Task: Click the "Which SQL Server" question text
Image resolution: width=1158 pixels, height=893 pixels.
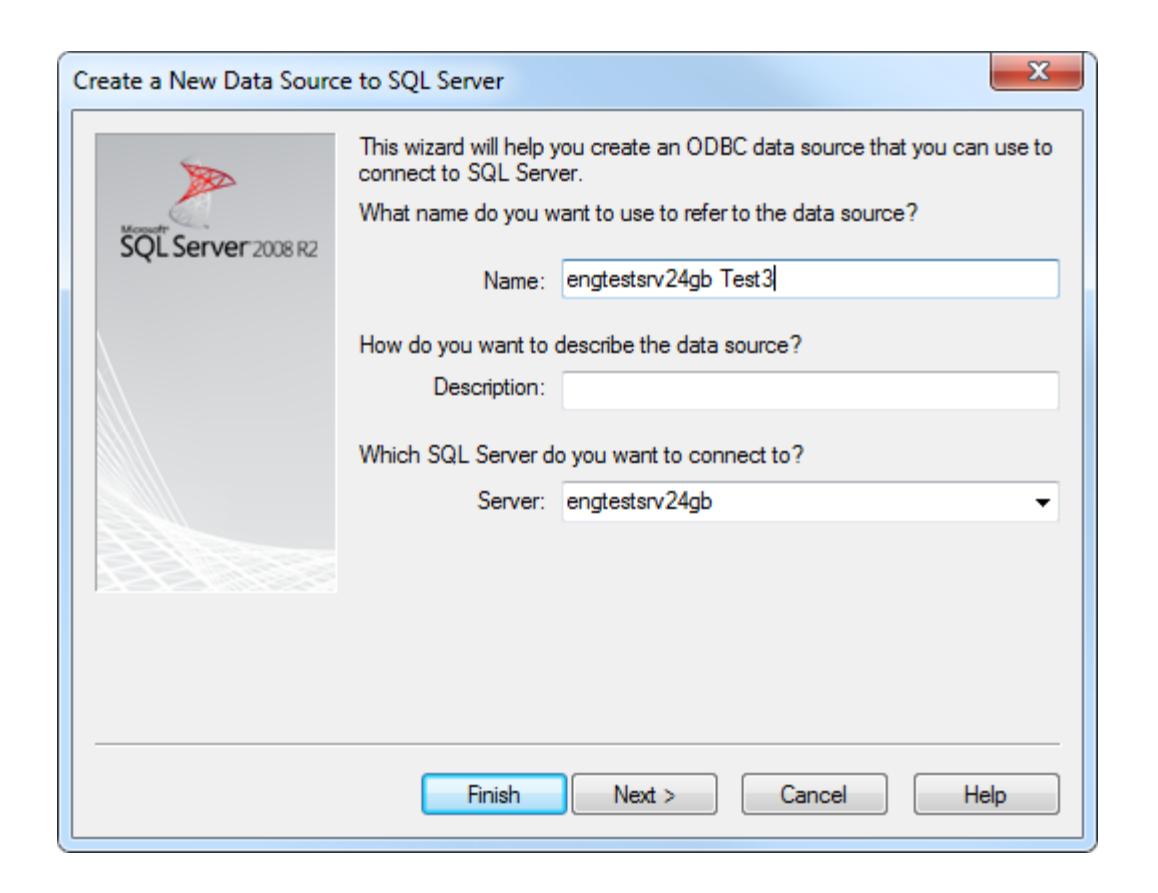Action: tap(581, 455)
